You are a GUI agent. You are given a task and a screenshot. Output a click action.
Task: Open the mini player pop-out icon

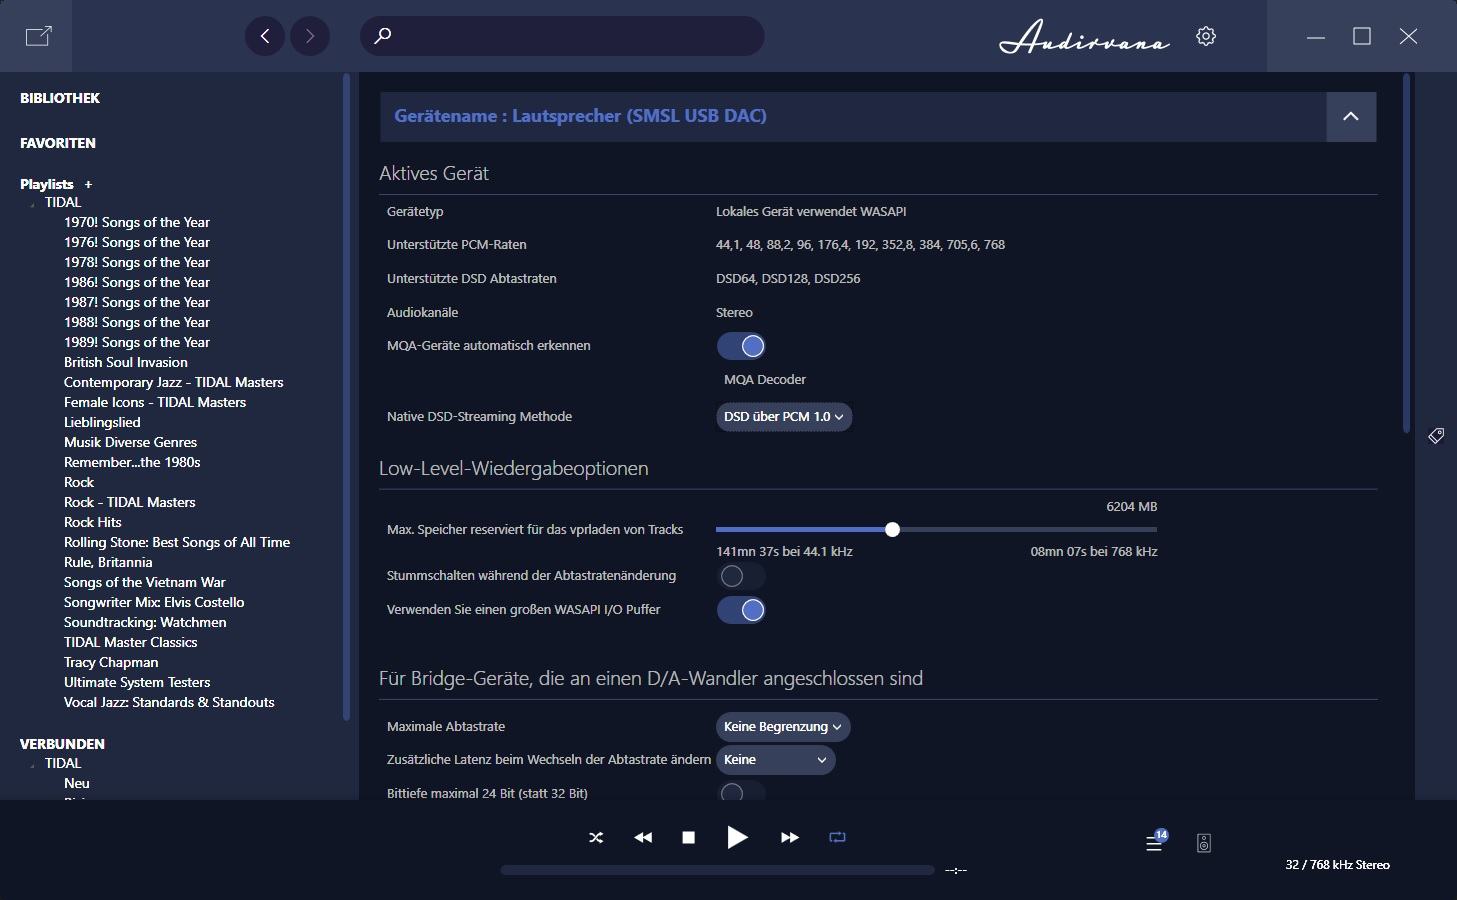(x=38, y=36)
